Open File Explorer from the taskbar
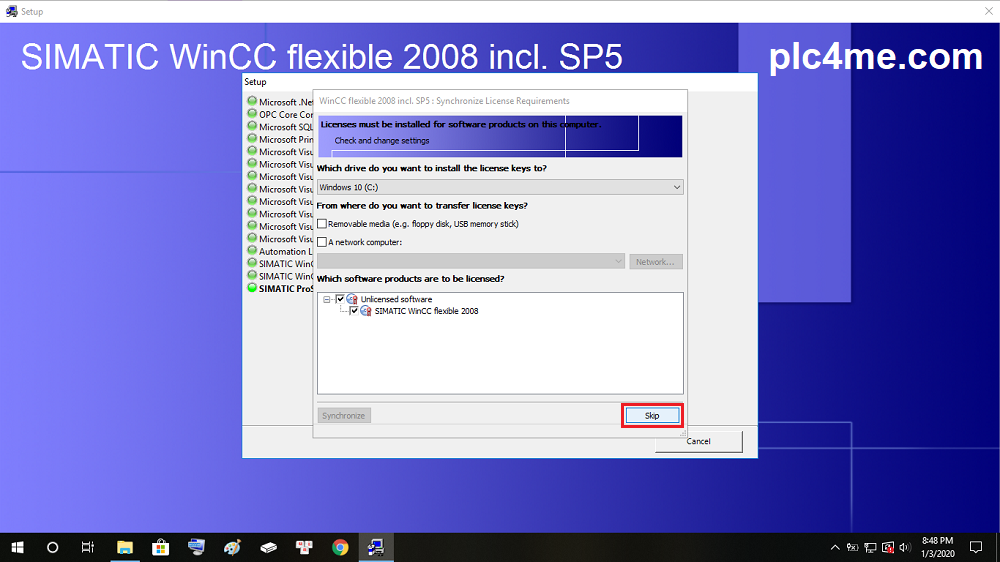 [125, 547]
